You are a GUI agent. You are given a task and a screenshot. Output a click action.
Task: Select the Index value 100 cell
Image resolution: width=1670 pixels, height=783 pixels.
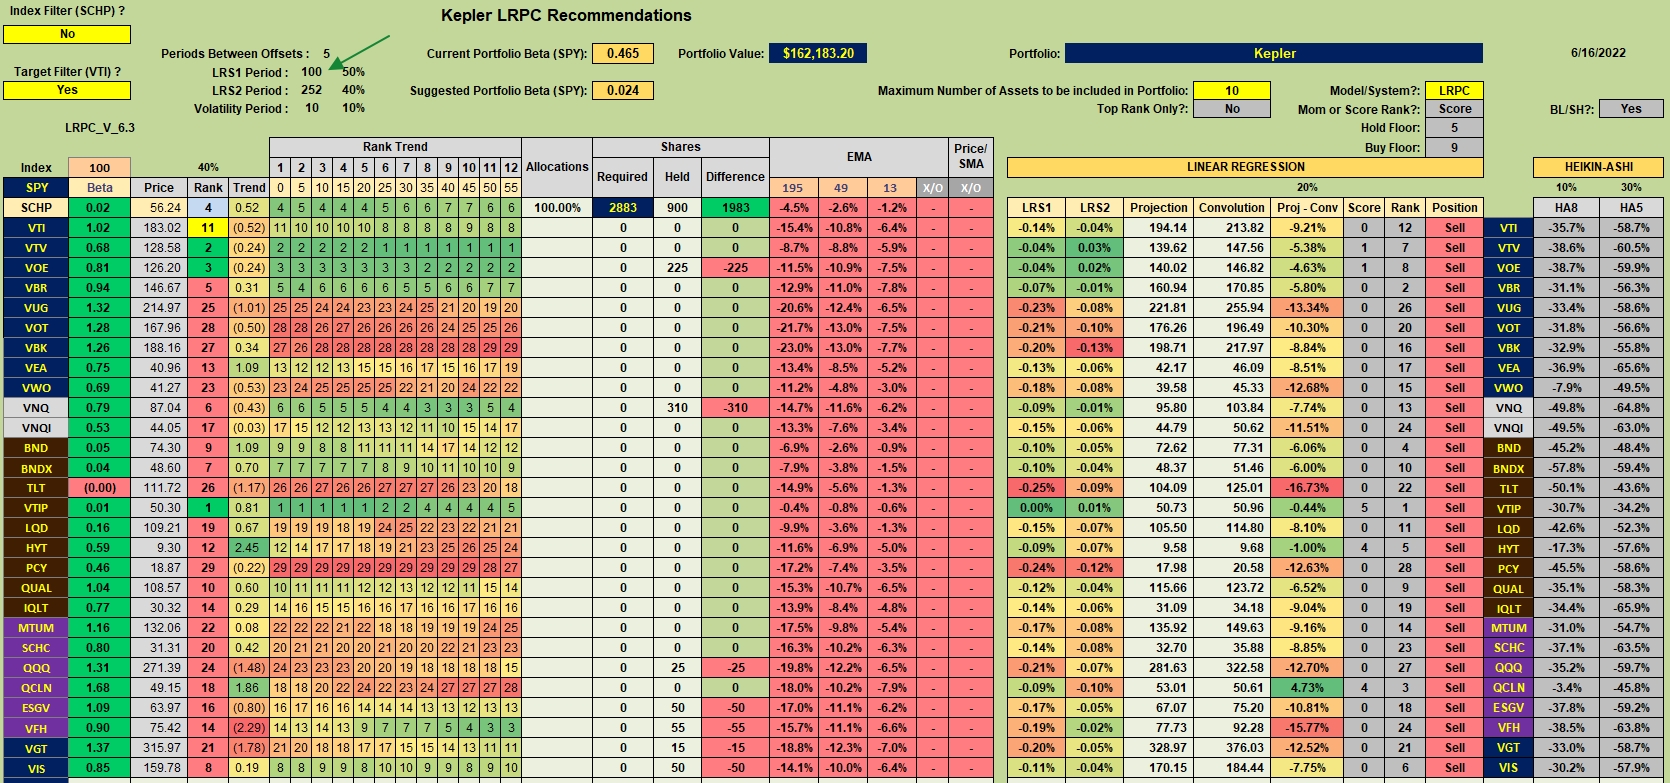click(99, 167)
